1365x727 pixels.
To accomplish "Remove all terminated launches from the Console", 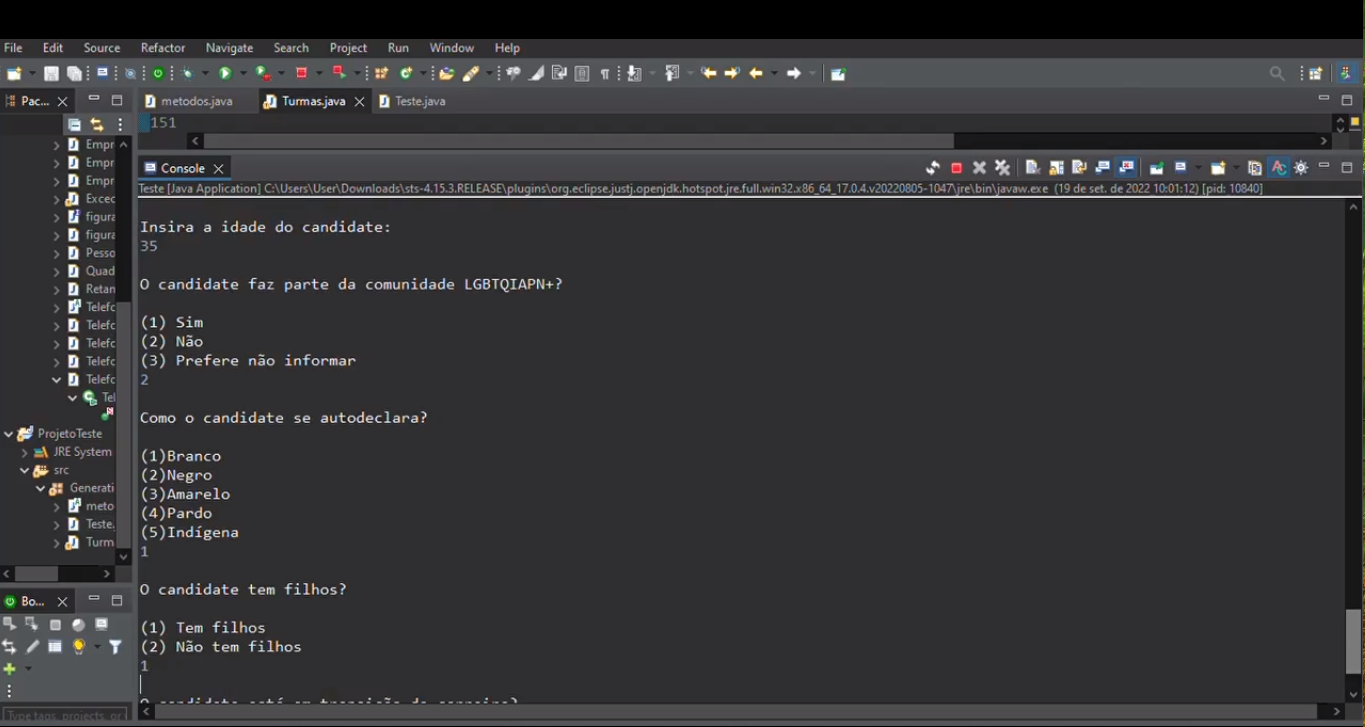I will (x=1001, y=167).
